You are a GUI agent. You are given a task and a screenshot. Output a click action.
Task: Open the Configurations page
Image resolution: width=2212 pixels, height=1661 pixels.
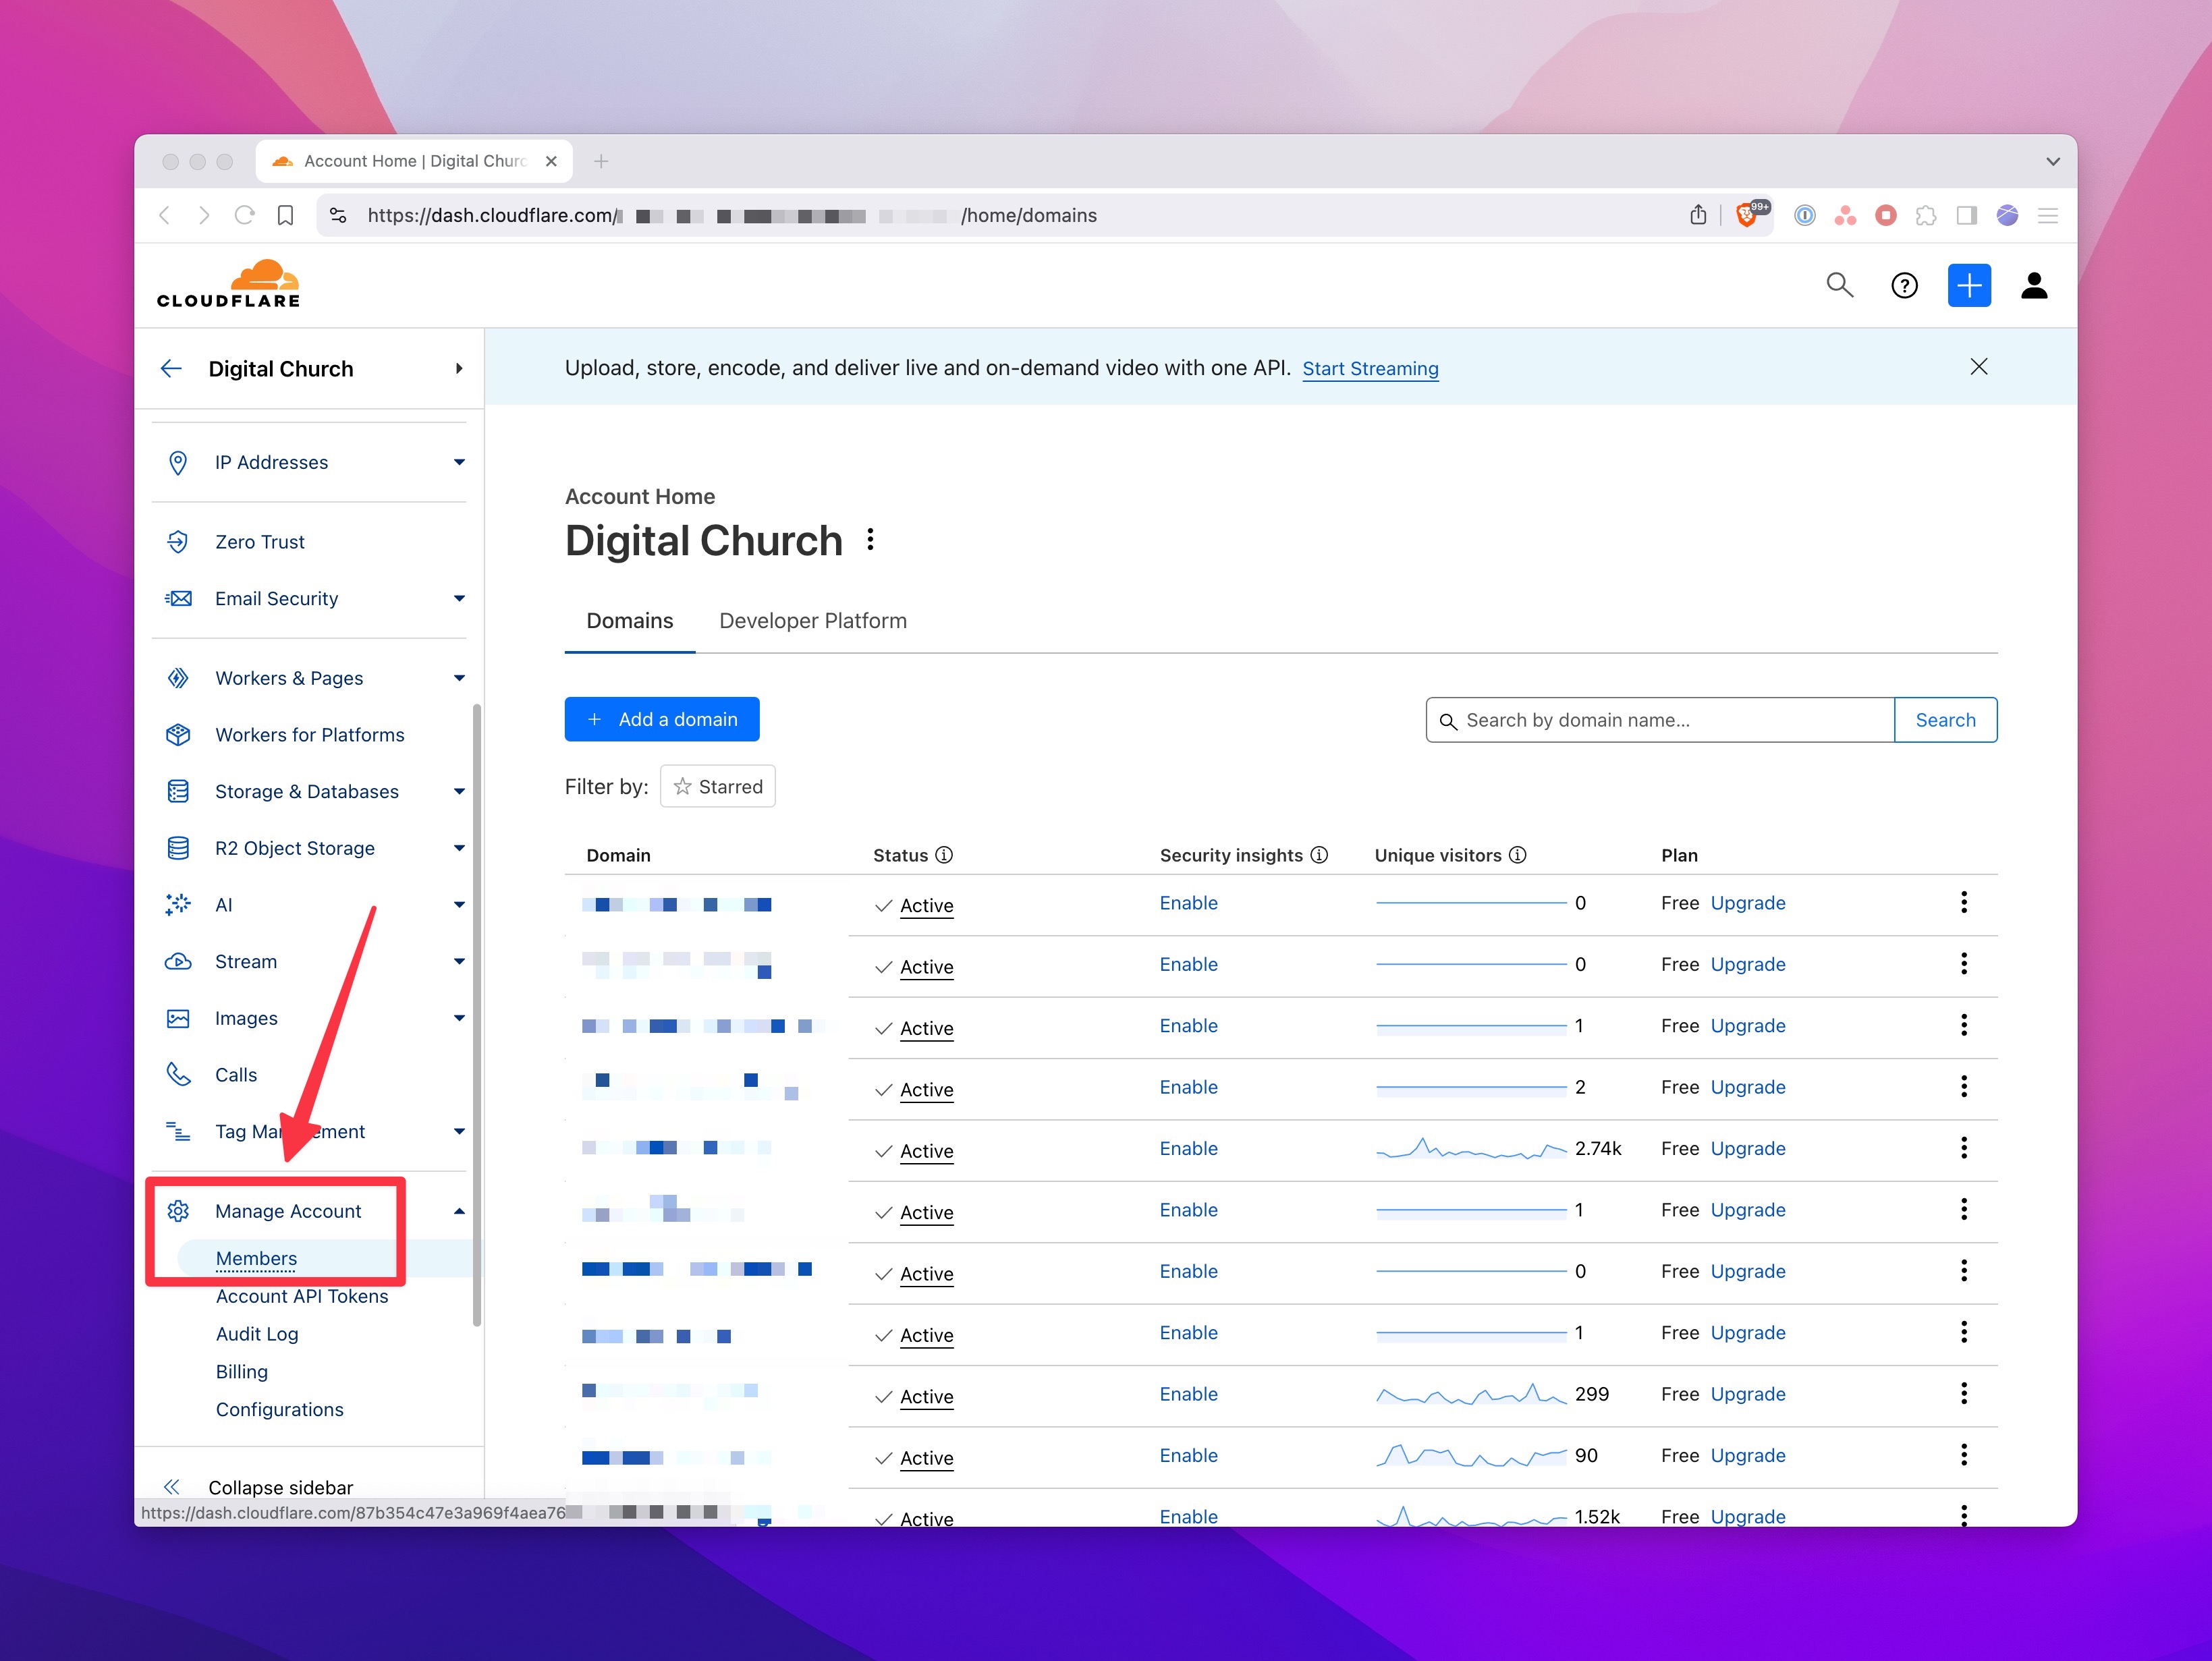[x=280, y=1410]
